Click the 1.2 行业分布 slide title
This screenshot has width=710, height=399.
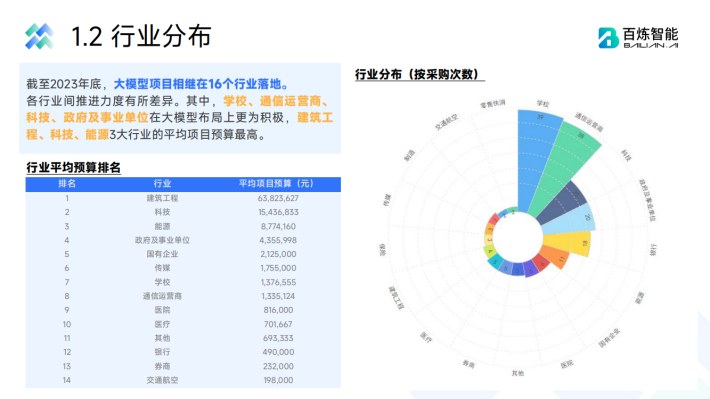(x=141, y=36)
